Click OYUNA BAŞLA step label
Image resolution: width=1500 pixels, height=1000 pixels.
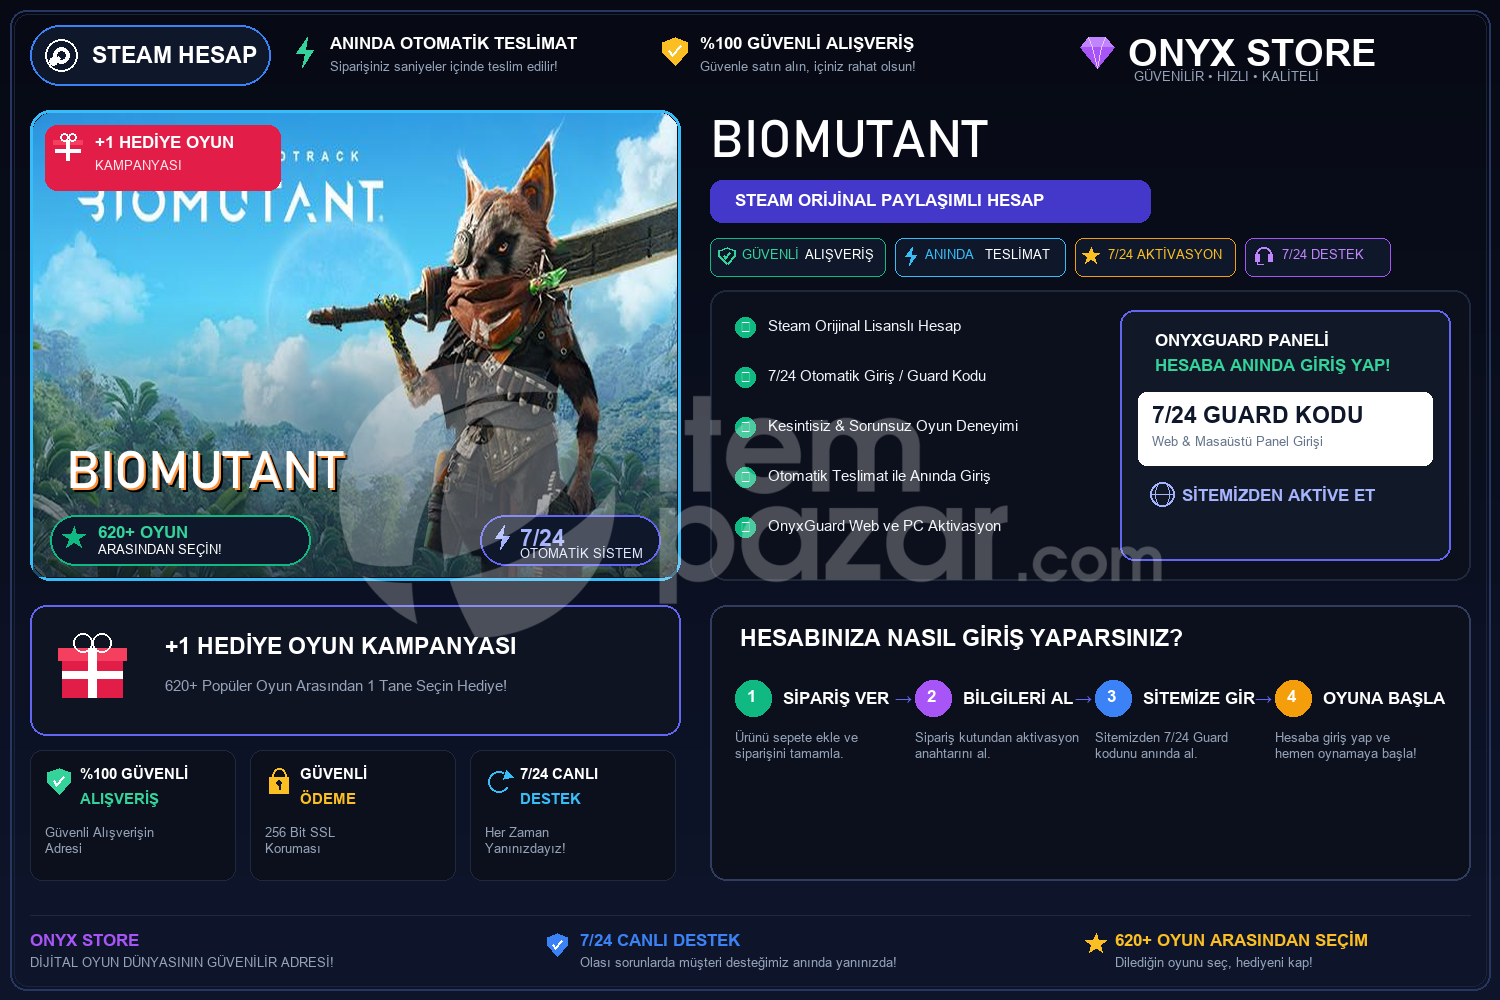(x=1384, y=699)
